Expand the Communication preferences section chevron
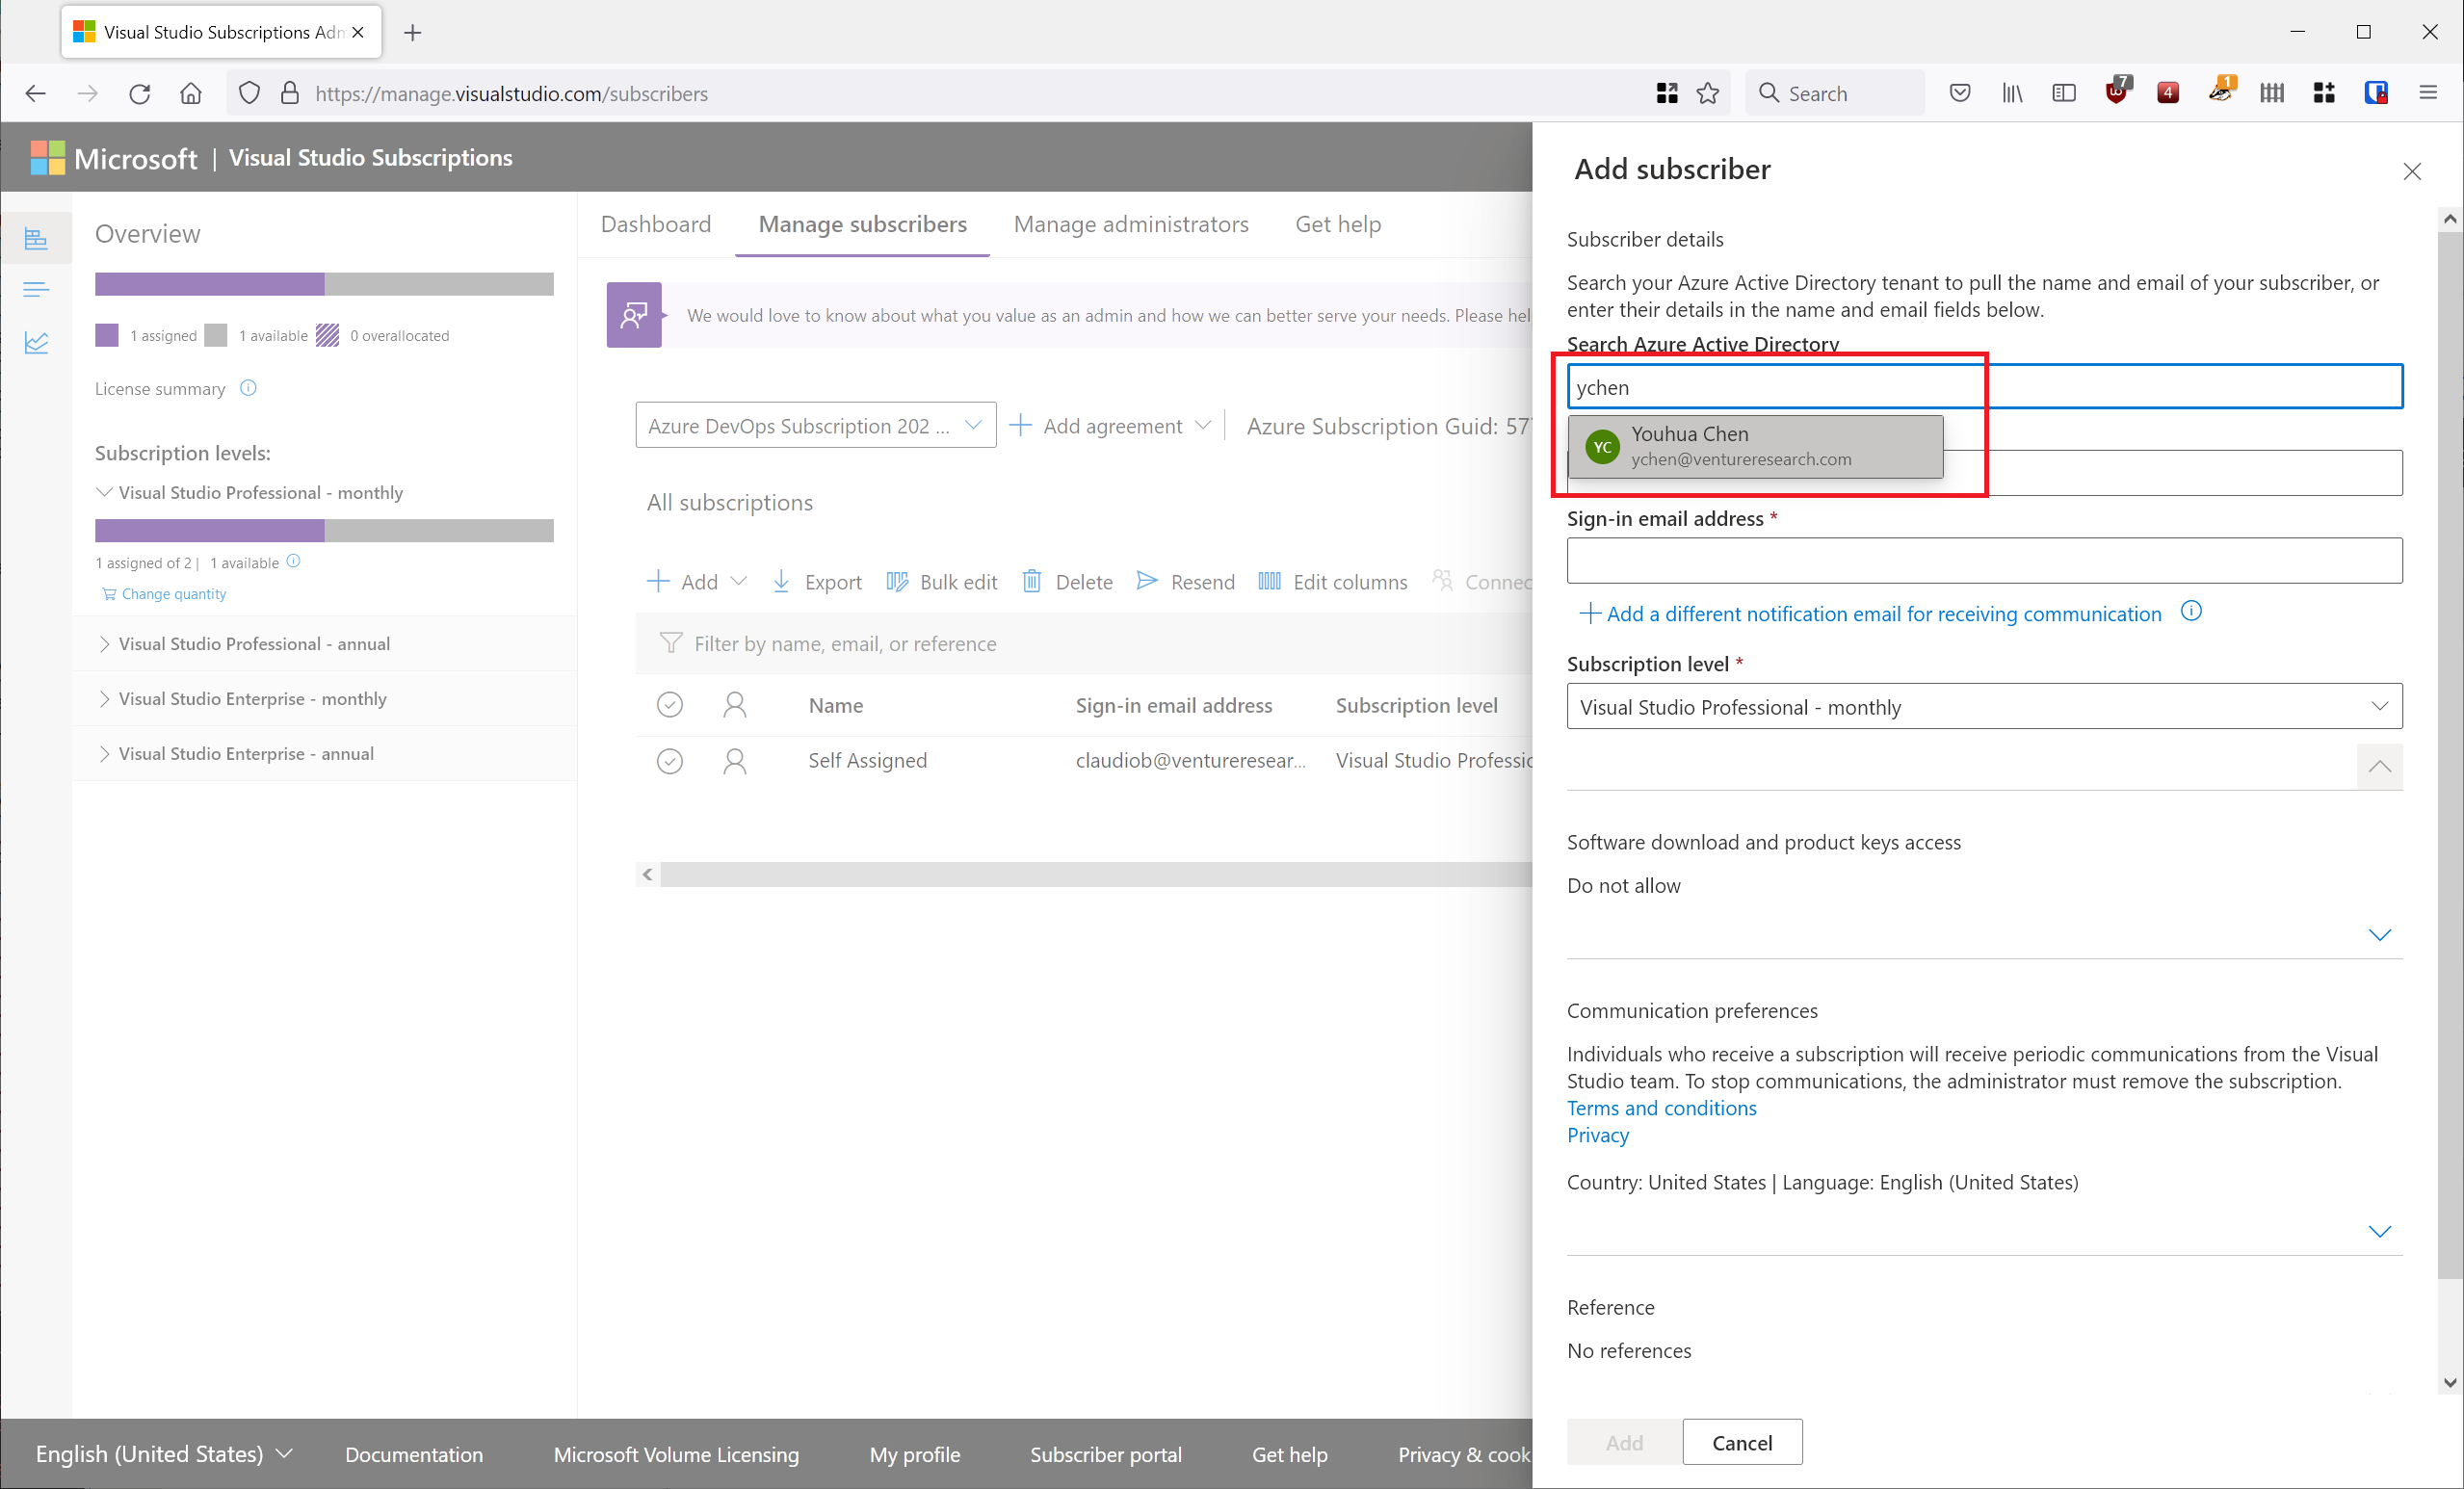This screenshot has width=2464, height=1489. tap(2379, 1231)
